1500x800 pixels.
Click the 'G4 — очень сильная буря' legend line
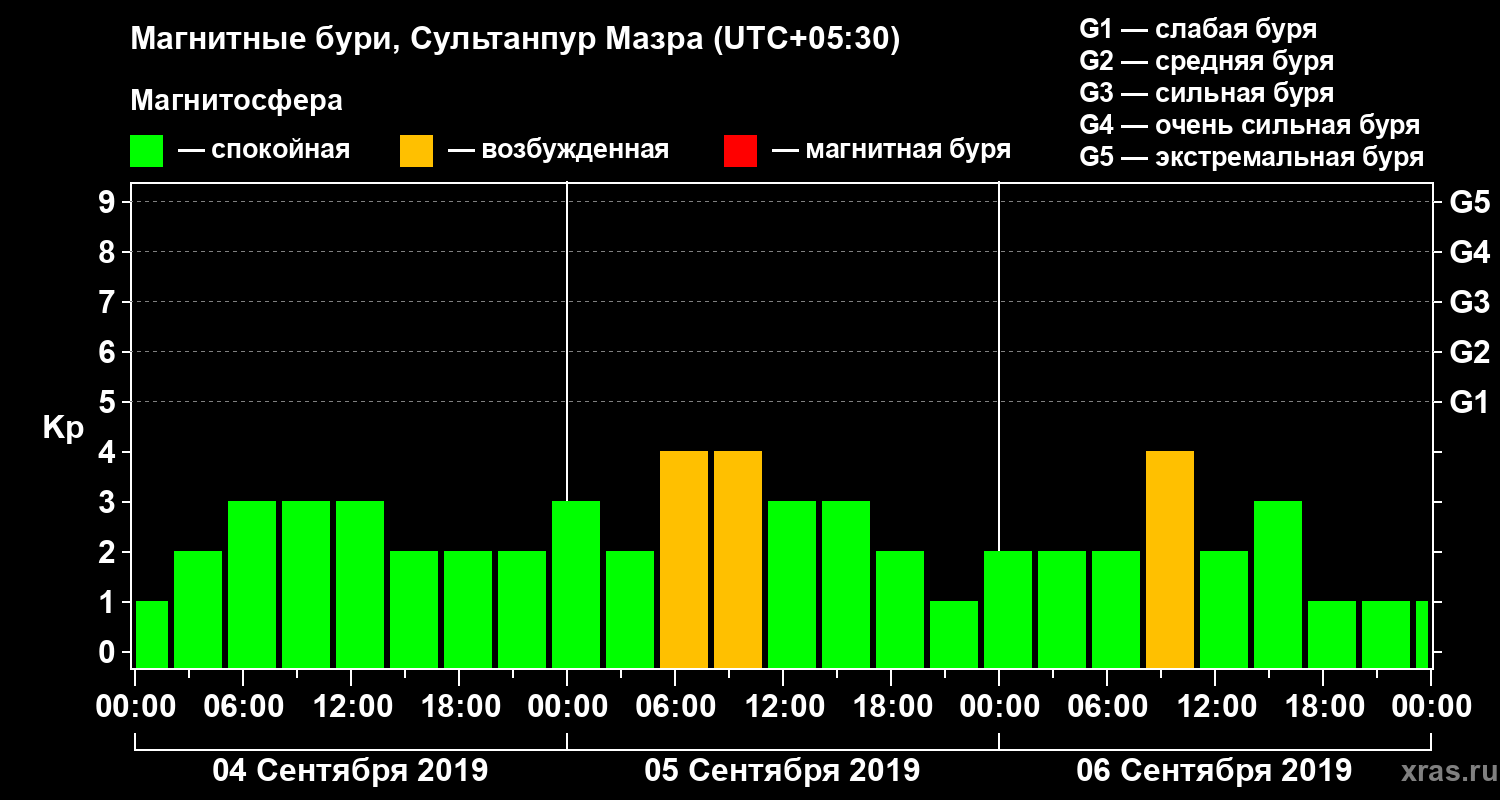pyautogui.click(x=1249, y=125)
